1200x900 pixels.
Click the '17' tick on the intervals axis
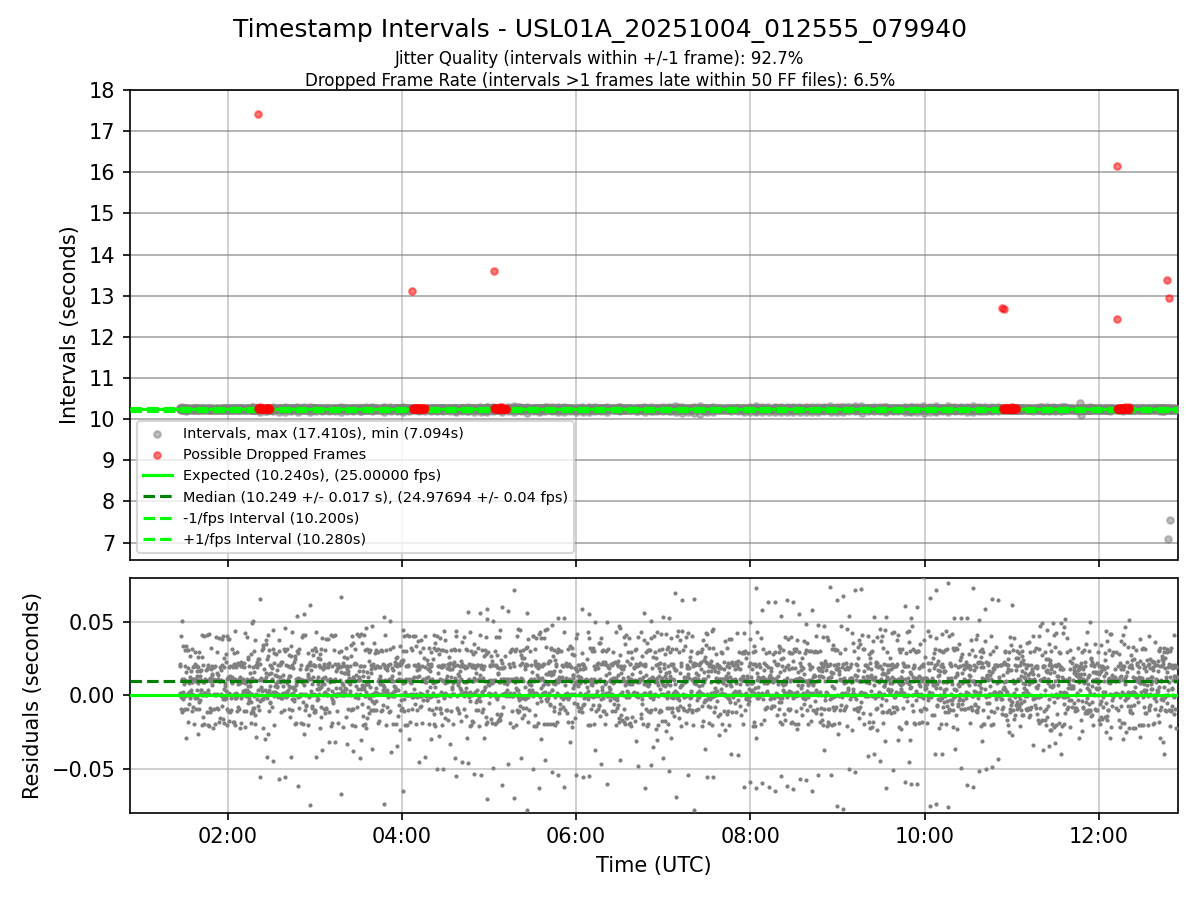(x=104, y=132)
